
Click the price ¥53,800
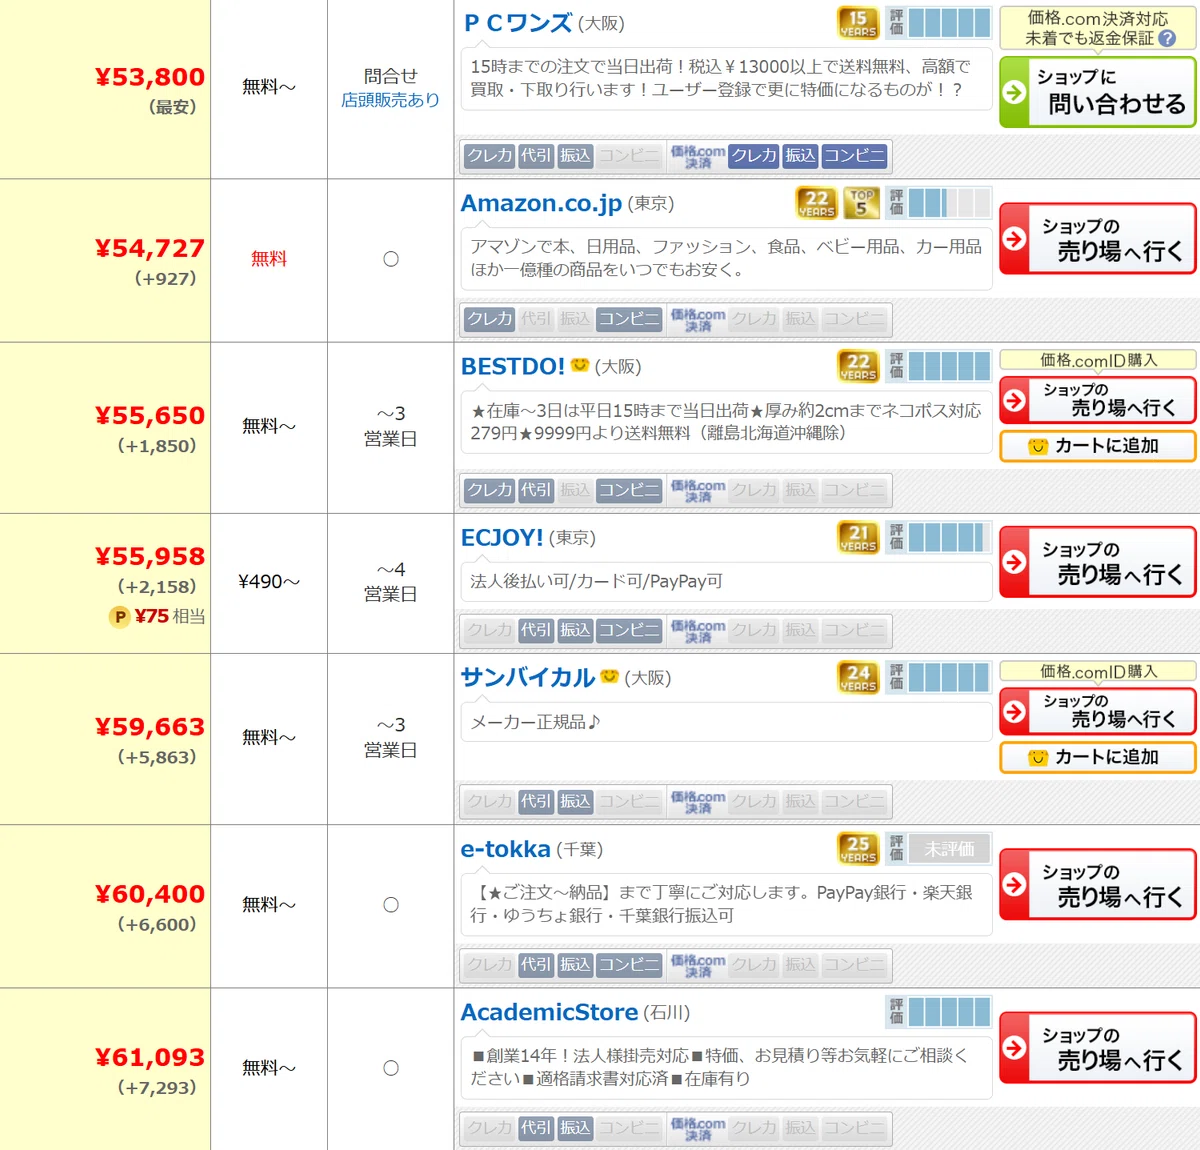[x=150, y=77]
